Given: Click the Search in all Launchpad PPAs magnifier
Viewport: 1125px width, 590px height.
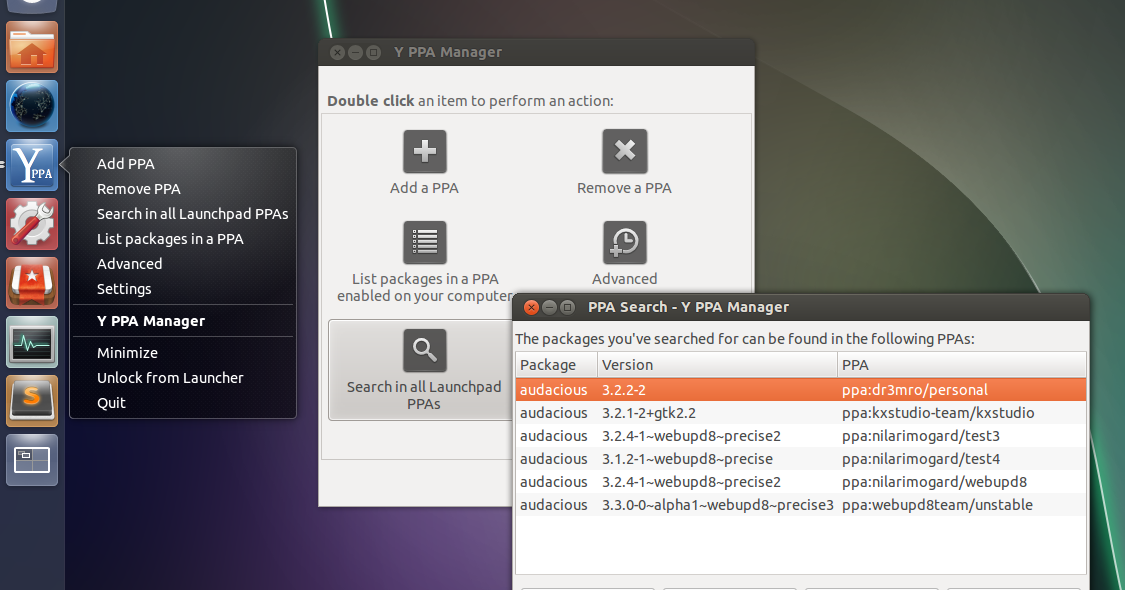Looking at the screenshot, I should pos(424,350).
